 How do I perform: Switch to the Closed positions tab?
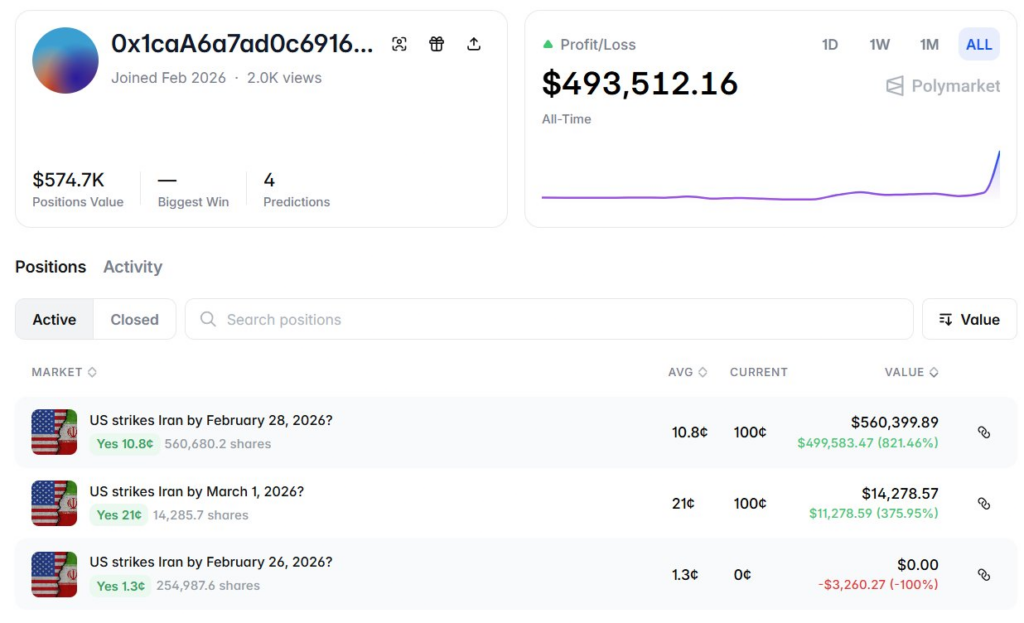[x=134, y=319]
